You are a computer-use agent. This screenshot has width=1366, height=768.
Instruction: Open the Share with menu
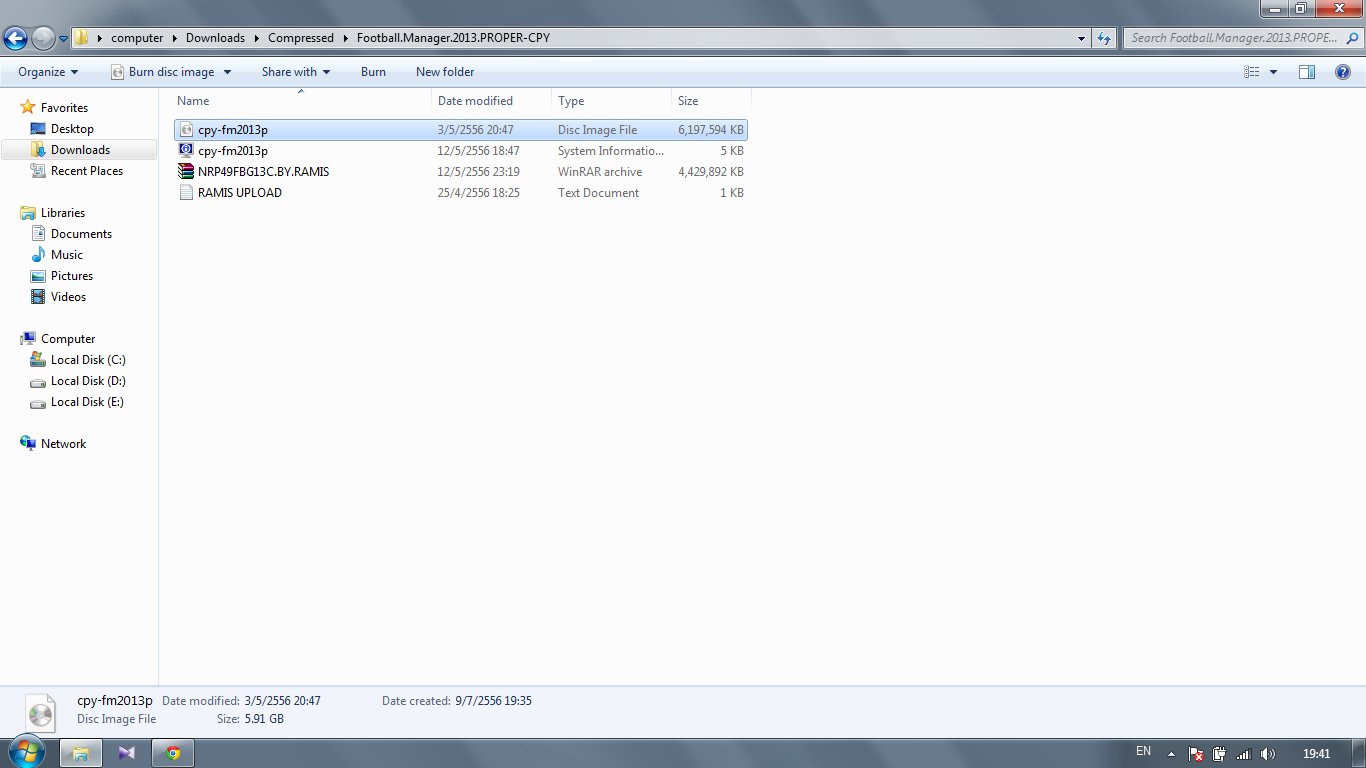click(x=296, y=72)
